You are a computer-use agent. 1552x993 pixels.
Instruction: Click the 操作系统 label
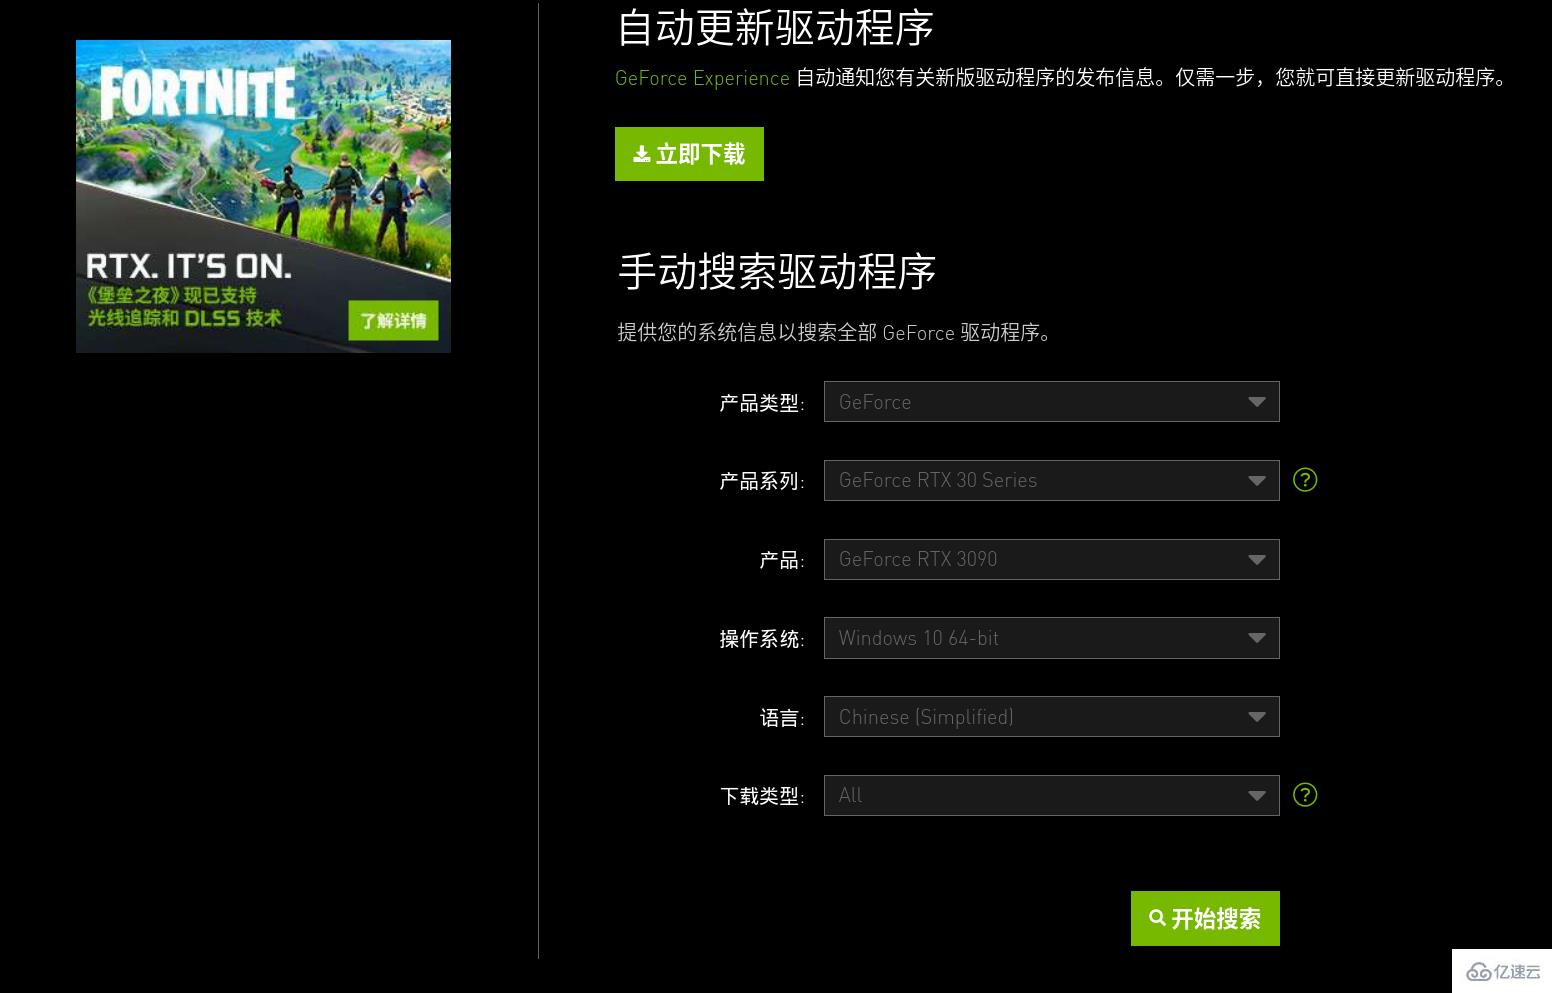pyautogui.click(x=762, y=639)
